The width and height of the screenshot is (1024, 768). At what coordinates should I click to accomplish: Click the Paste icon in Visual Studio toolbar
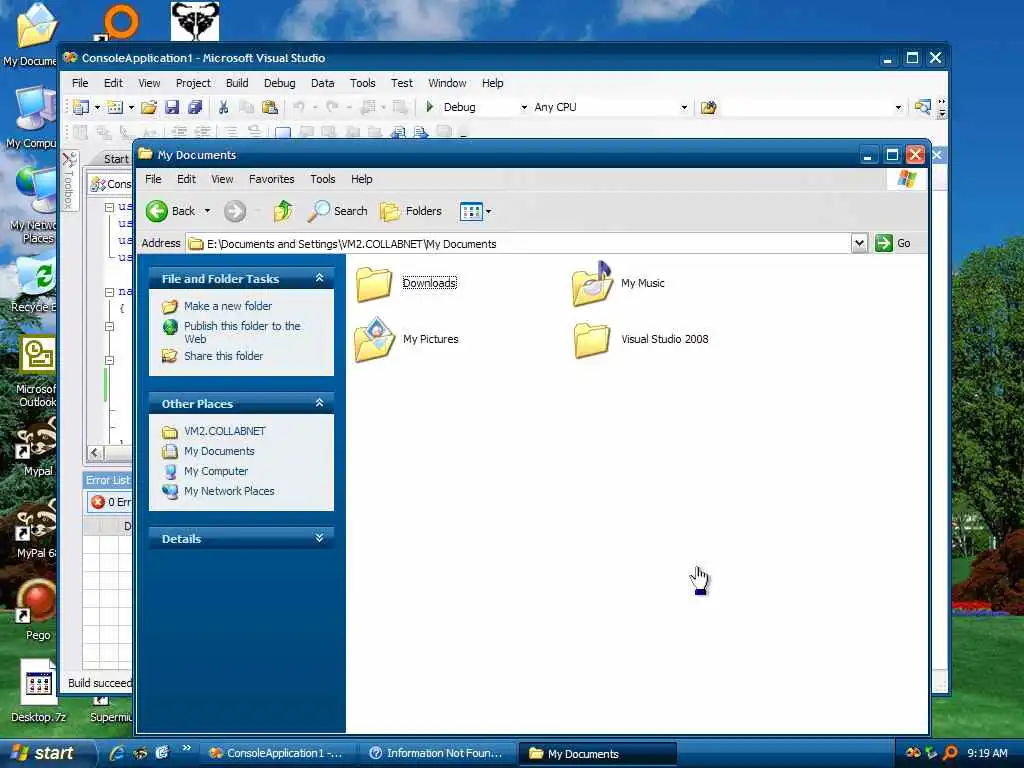click(x=269, y=107)
